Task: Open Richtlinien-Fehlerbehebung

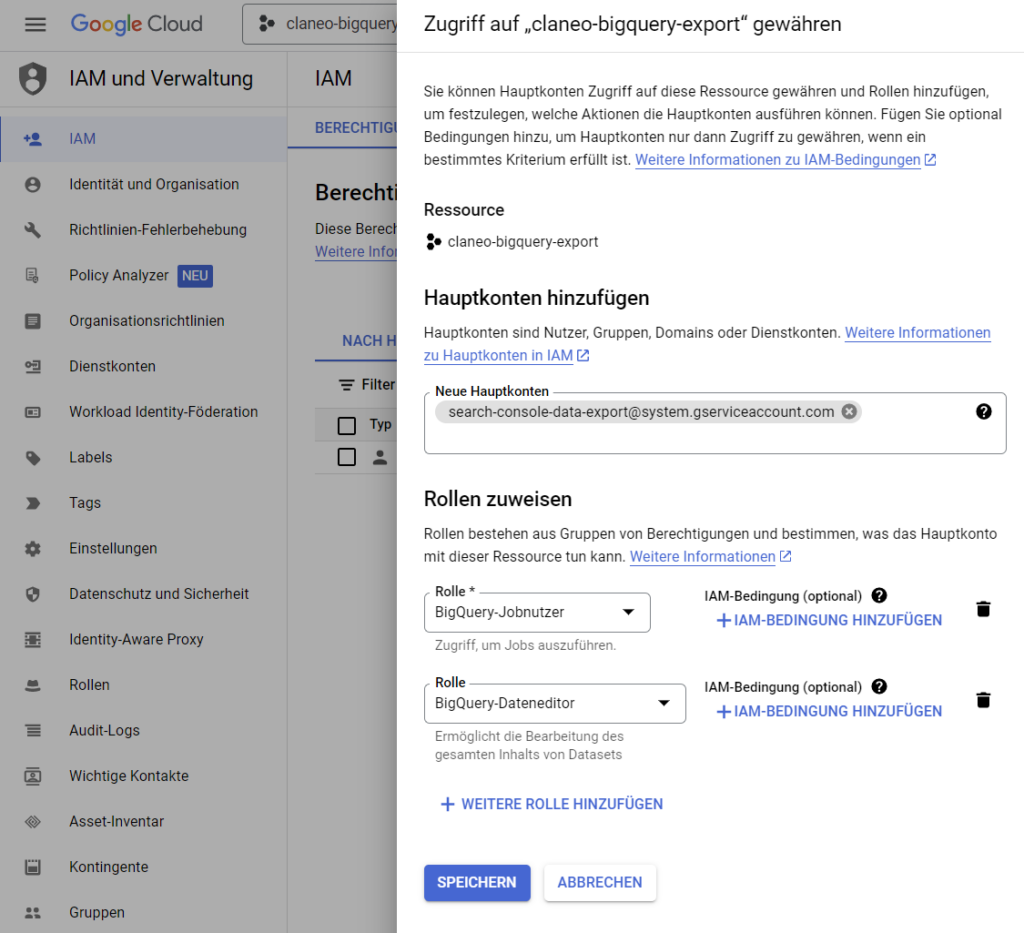Action: point(158,230)
